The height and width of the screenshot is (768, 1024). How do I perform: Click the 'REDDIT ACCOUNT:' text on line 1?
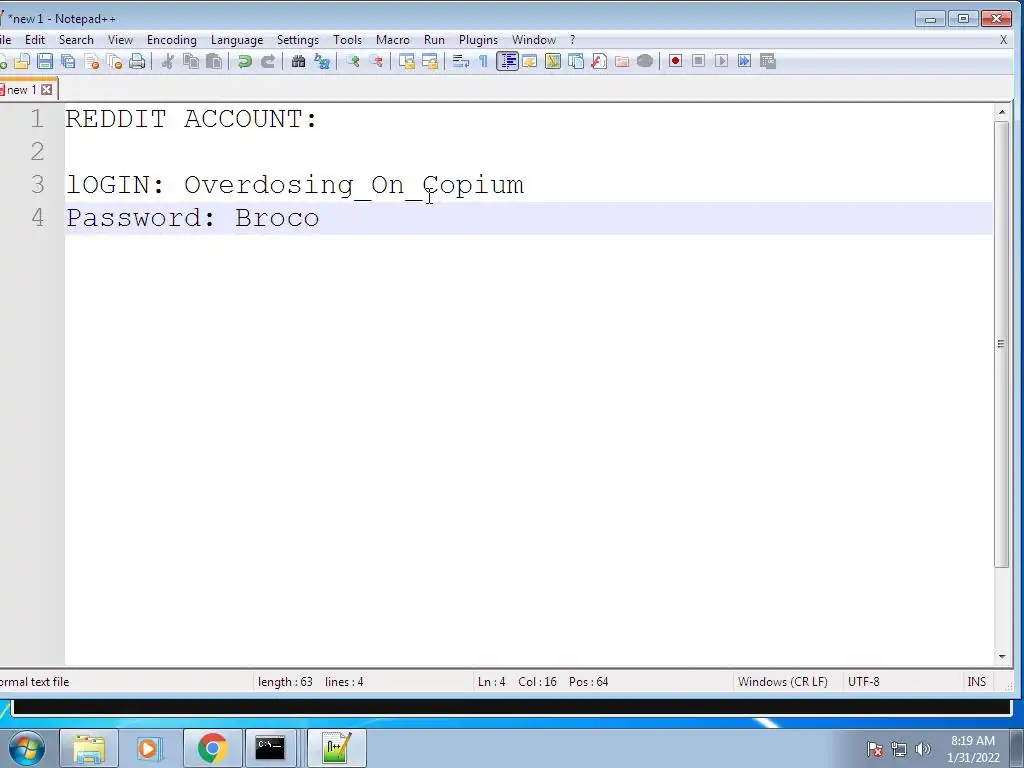[191, 119]
